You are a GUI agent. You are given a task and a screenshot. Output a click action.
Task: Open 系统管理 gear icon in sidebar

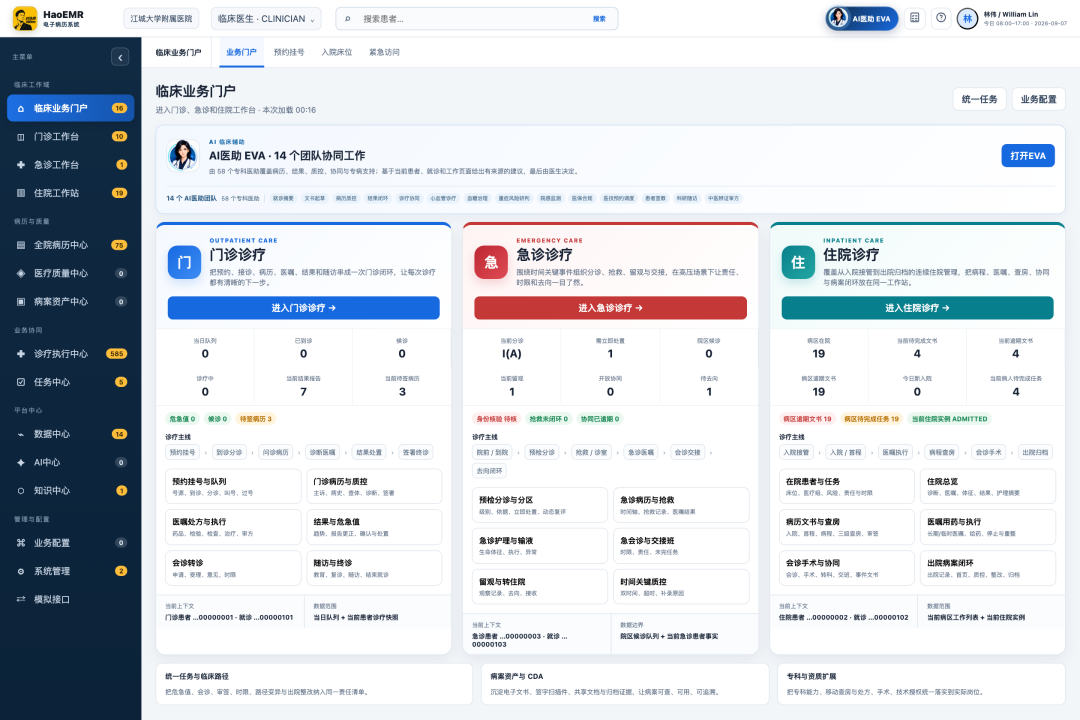tap(21, 571)
